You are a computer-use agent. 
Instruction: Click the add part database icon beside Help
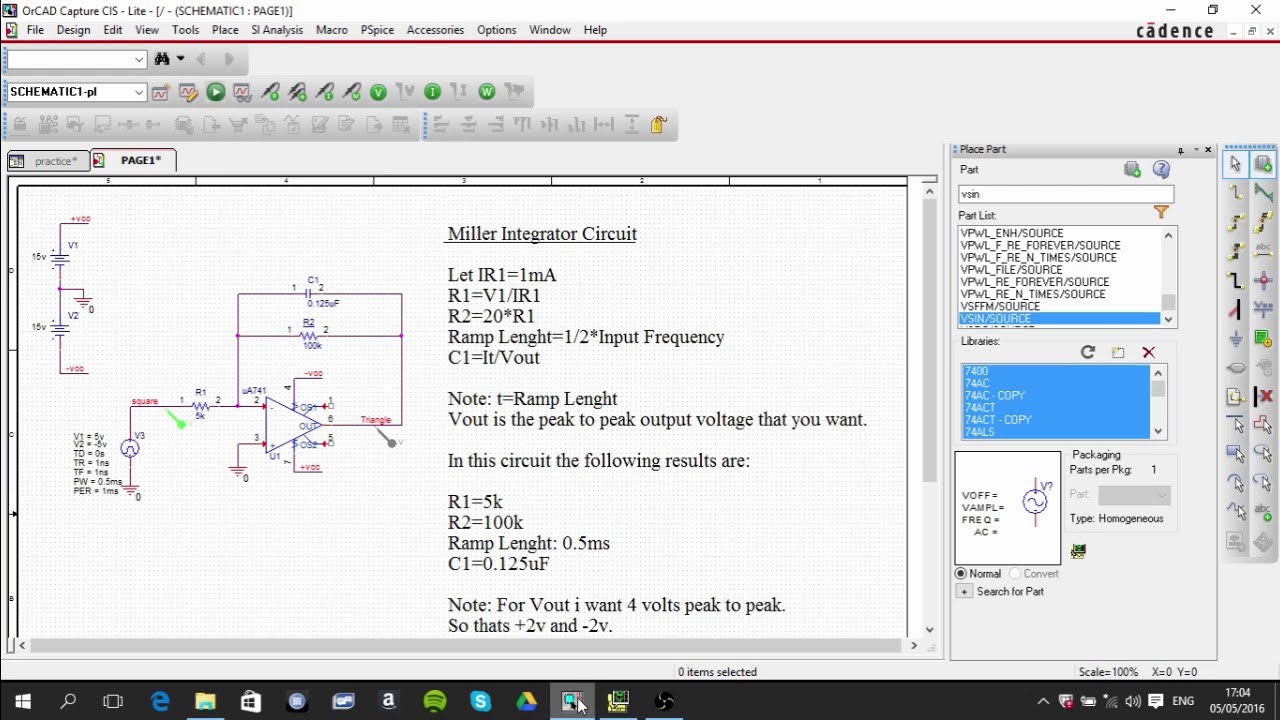coord(1132,169)
